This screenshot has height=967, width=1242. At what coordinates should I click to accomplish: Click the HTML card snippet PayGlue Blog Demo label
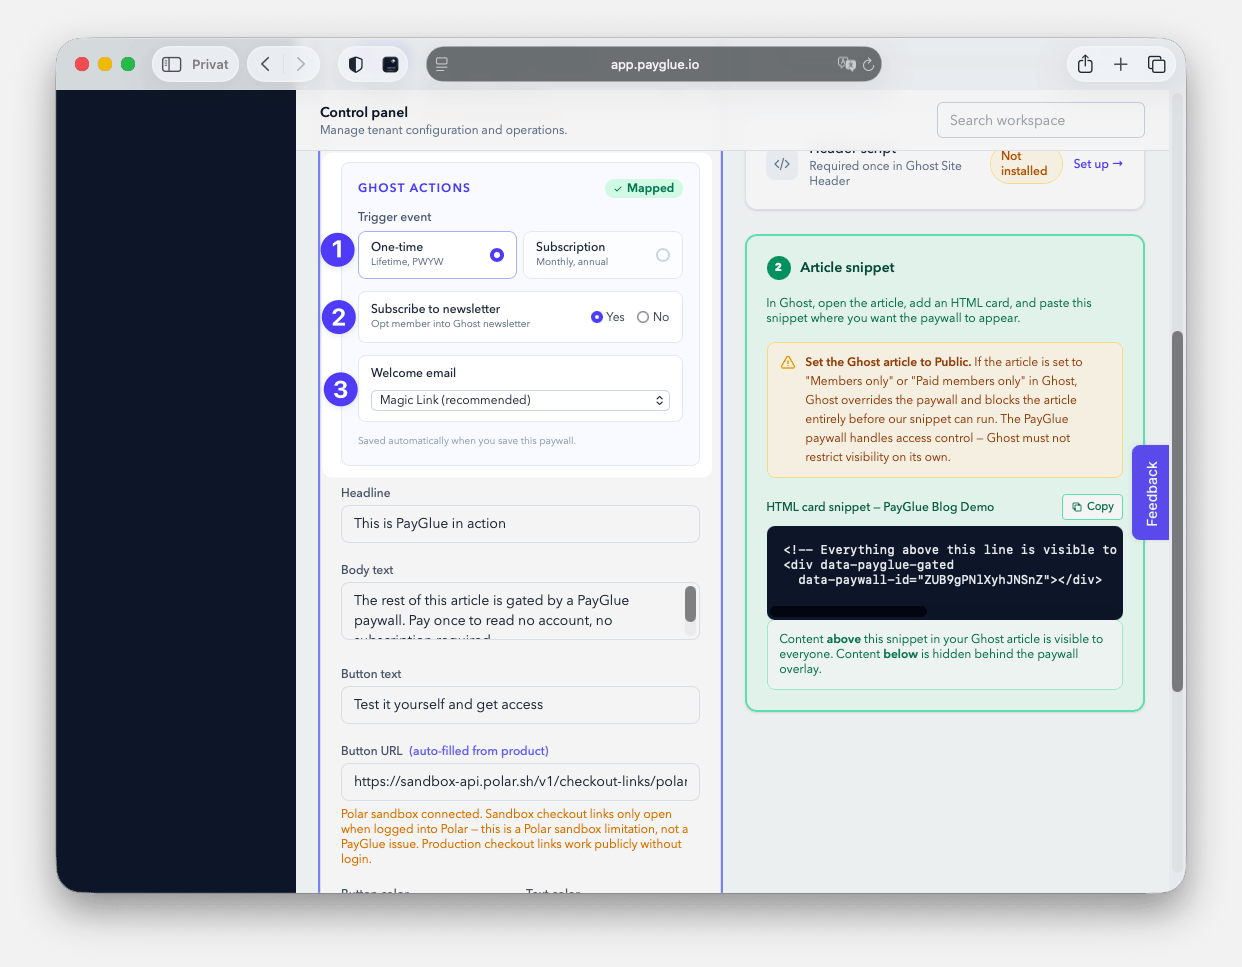880,507
